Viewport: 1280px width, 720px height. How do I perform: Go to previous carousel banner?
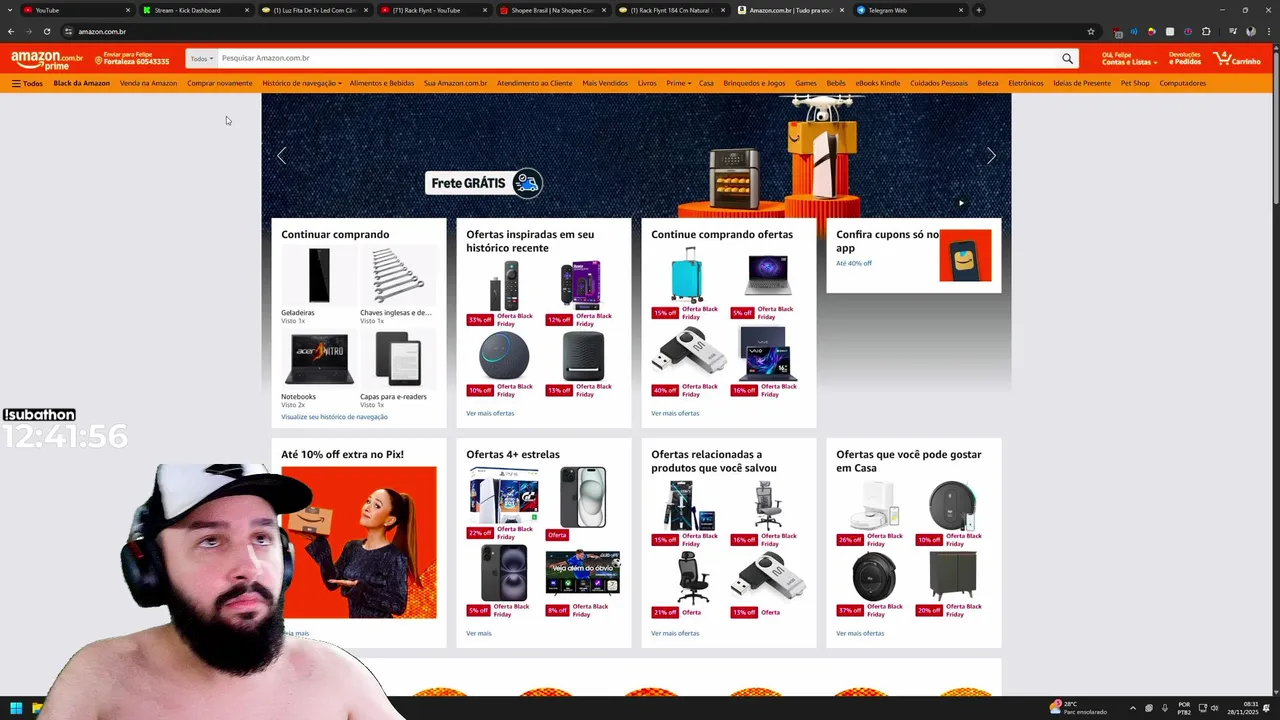tap(281, 155)
